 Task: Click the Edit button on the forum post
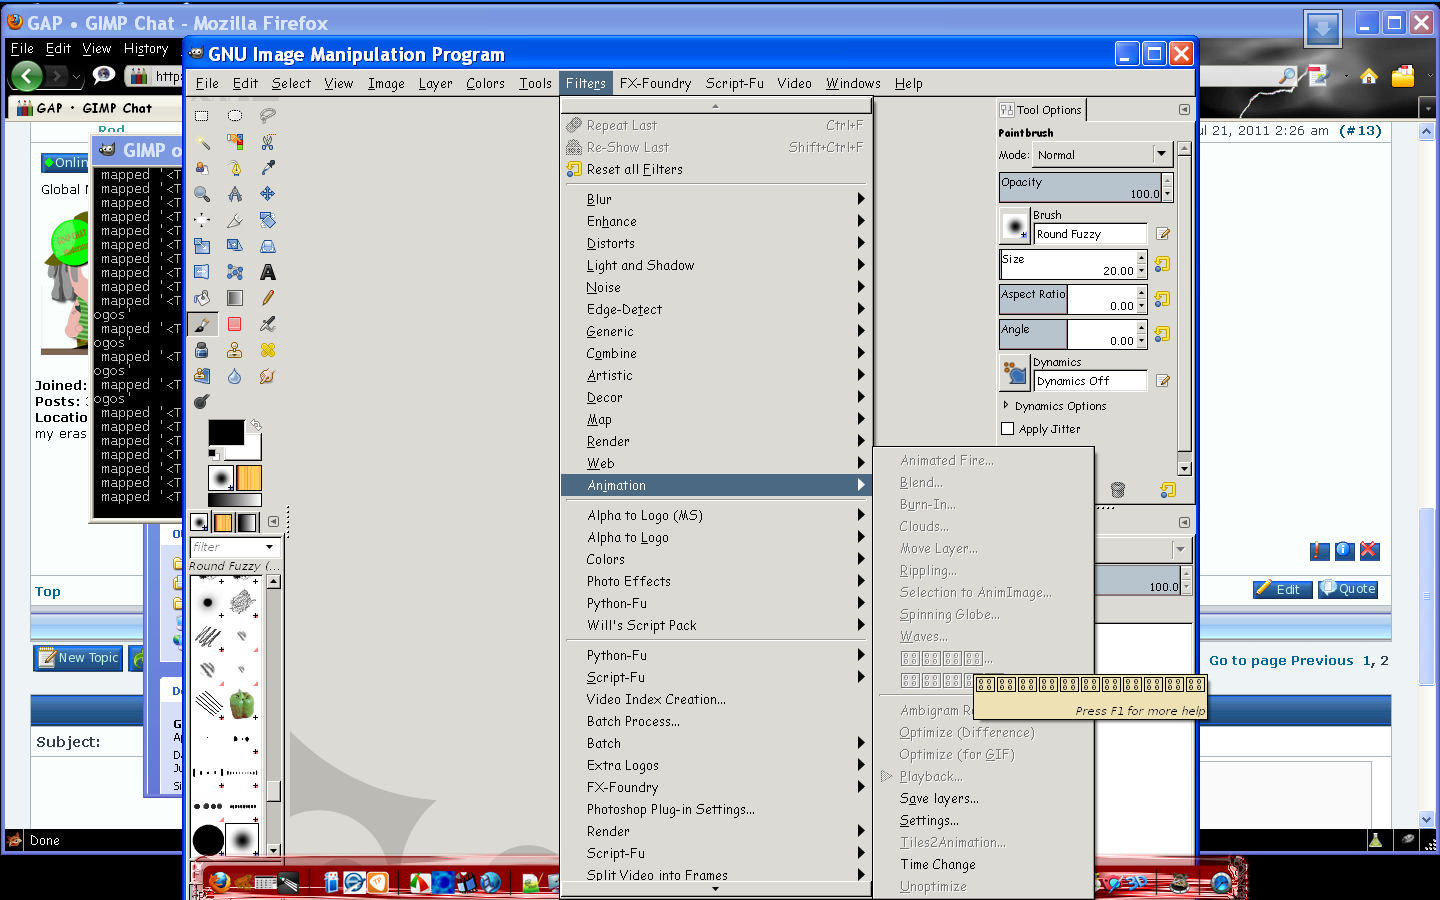1281,589
